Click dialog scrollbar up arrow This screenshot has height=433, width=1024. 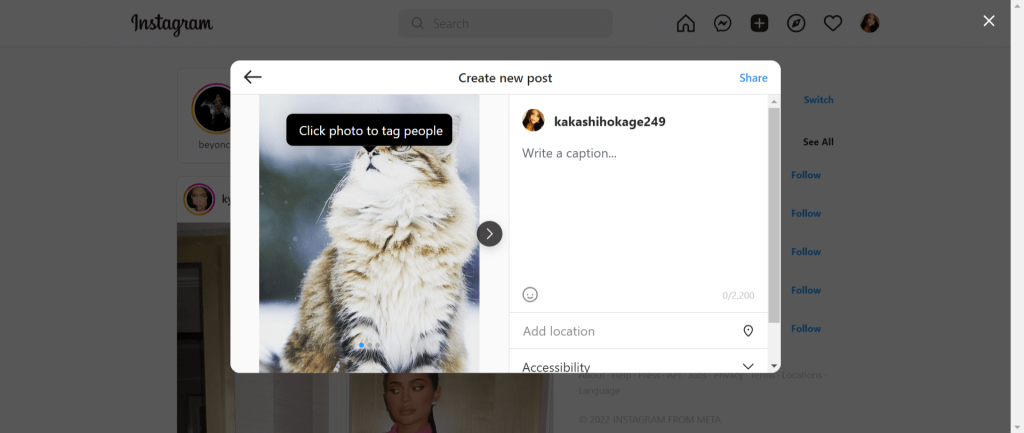click(x=774, y=101)
